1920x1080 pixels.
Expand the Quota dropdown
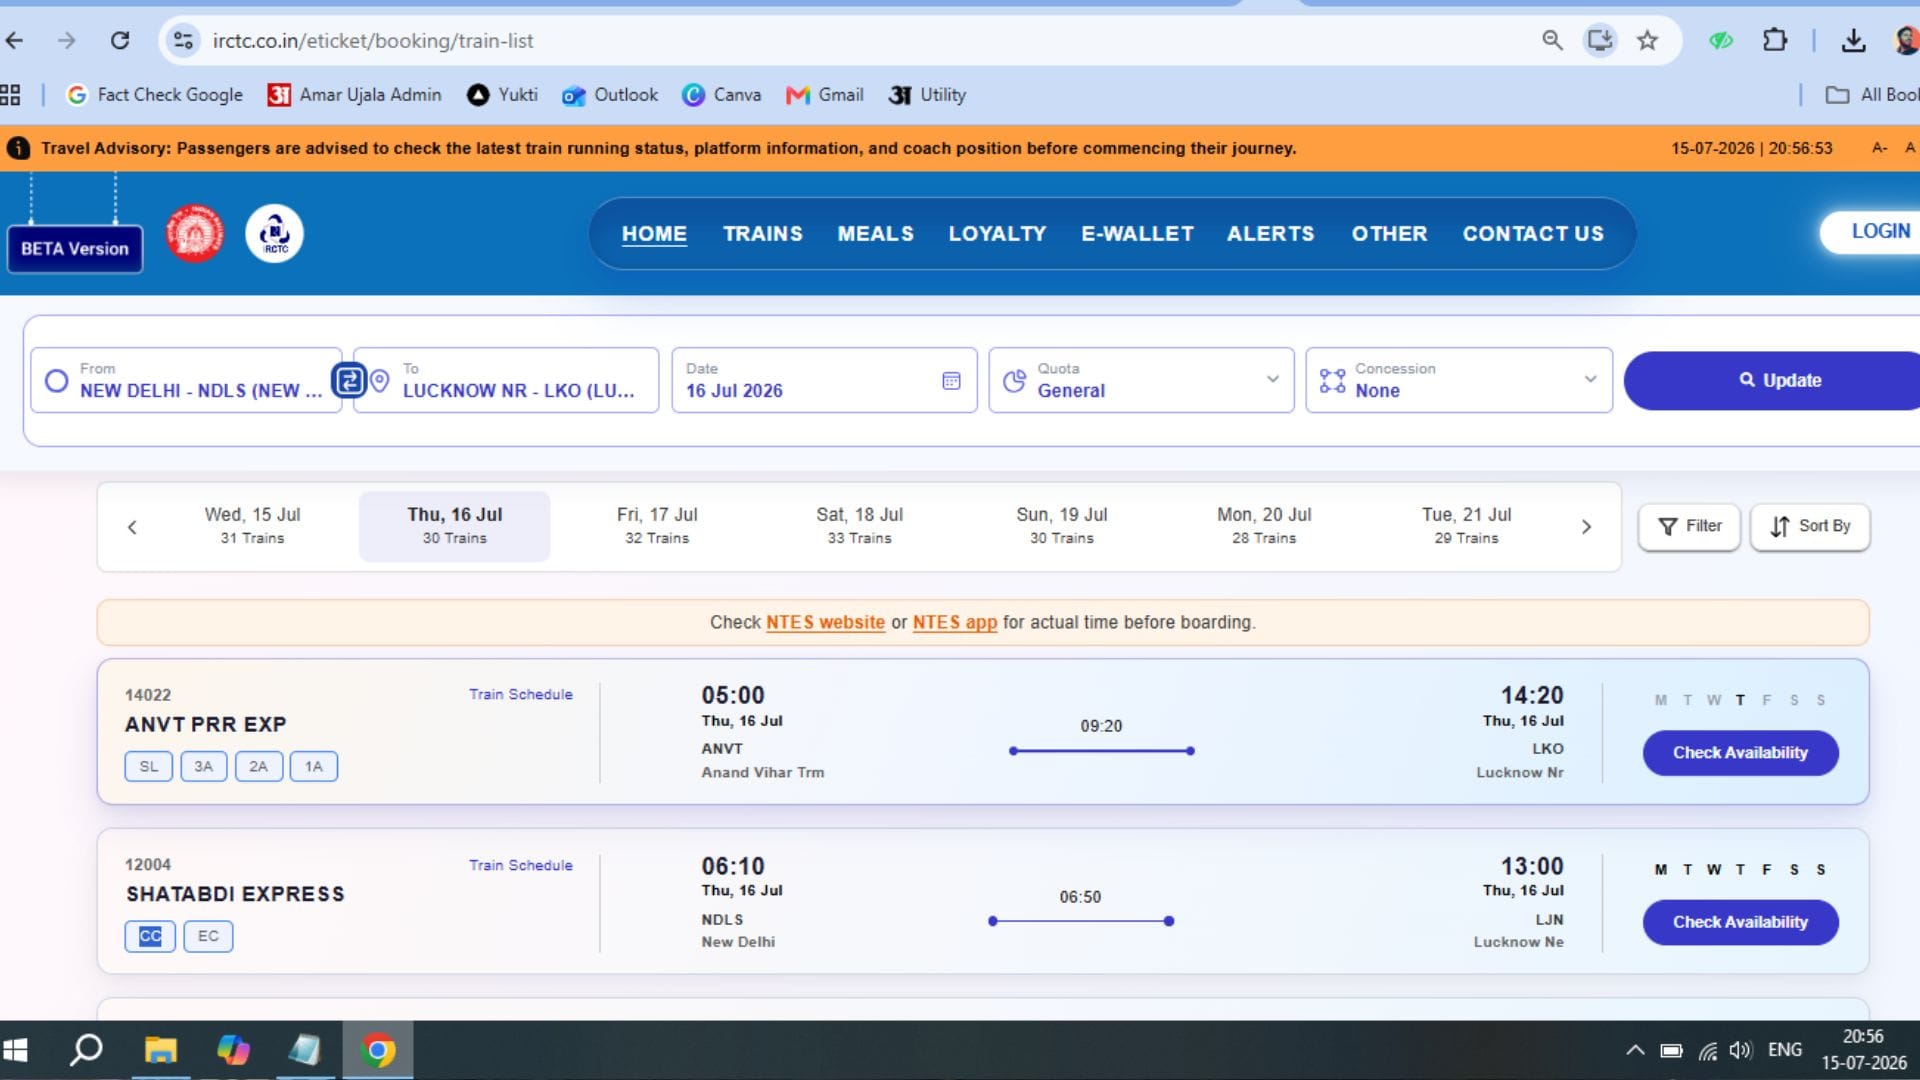pos(1141,380)
